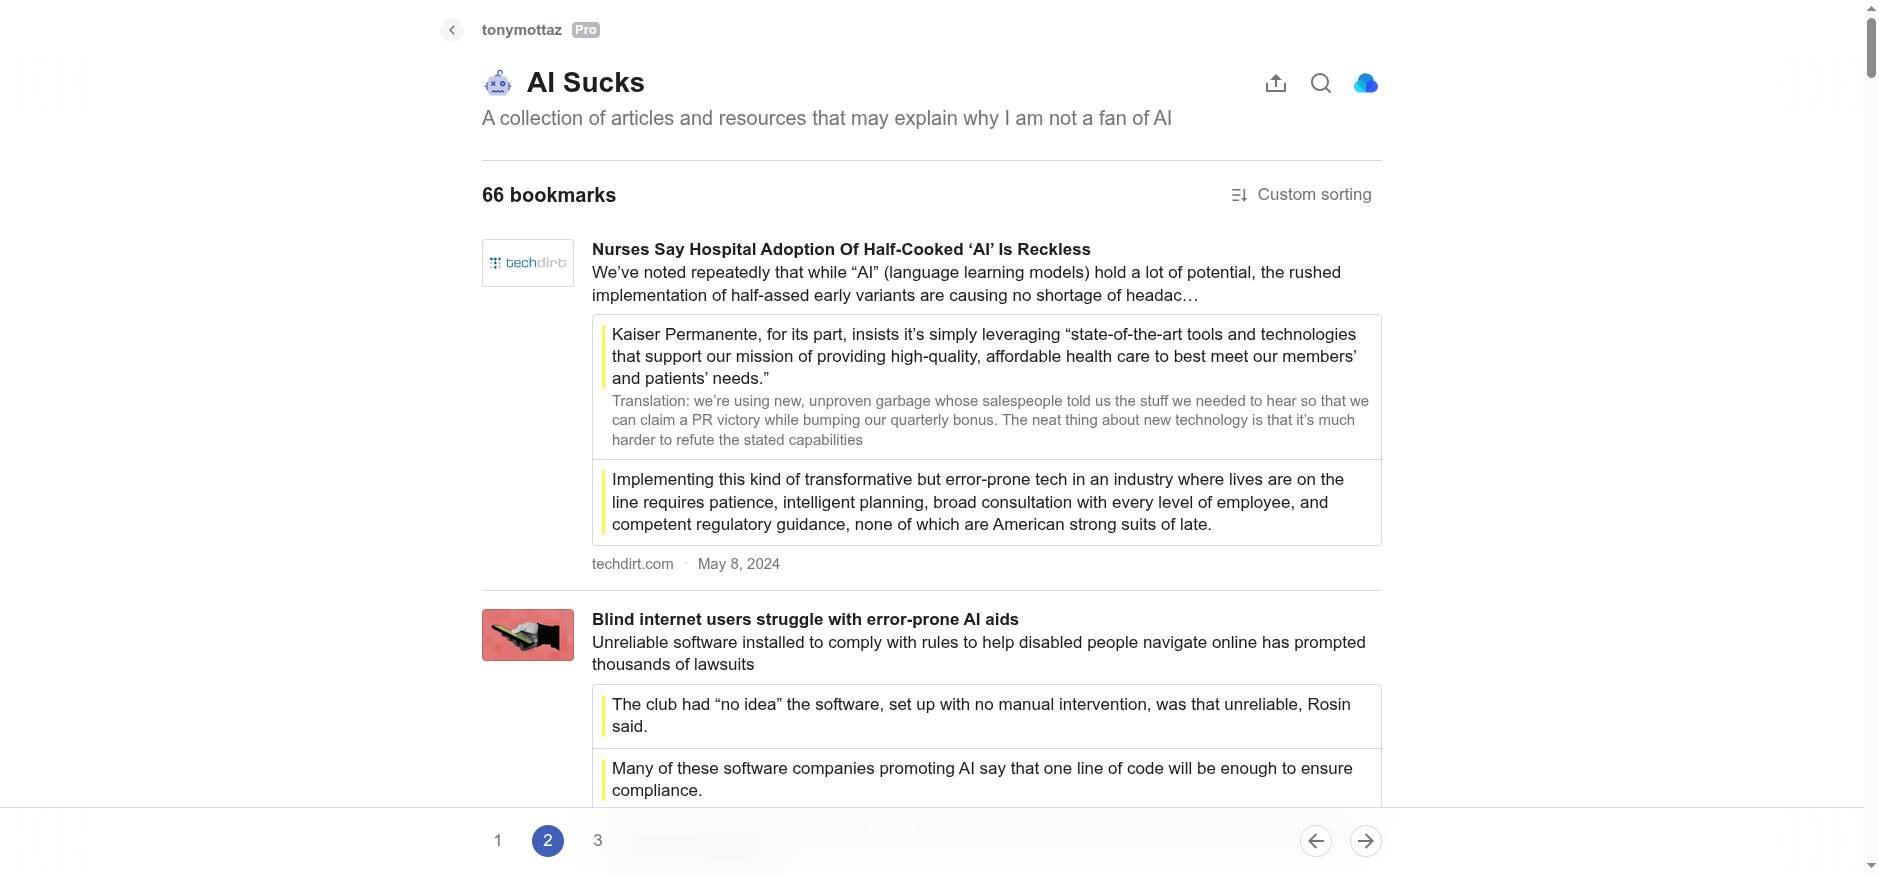Go to next page arrow
This screenshot has height=875, width=1879.
pyautogui.click(x=1366, y=841)
